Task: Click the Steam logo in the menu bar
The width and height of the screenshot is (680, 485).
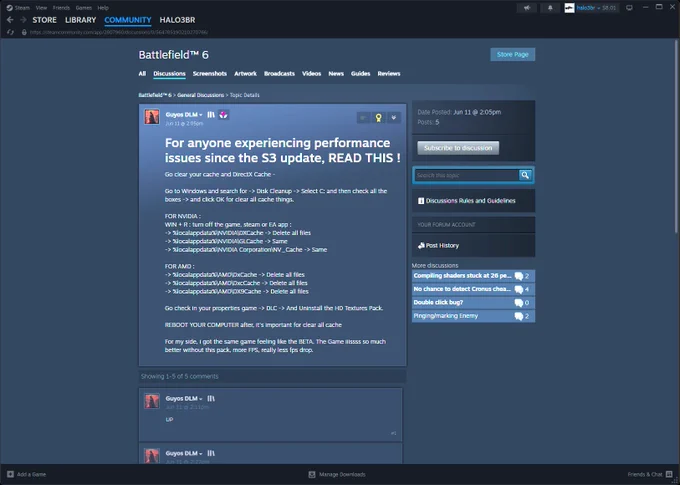Action: [x=10, y=8]
